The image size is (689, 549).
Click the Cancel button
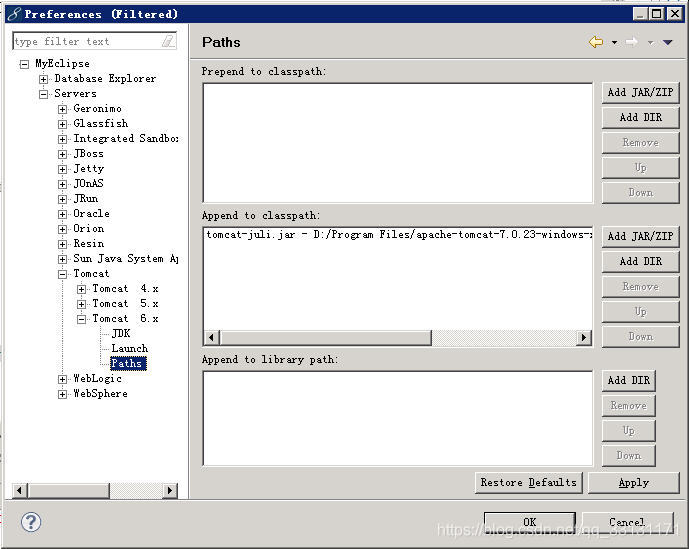coord(627,522)
